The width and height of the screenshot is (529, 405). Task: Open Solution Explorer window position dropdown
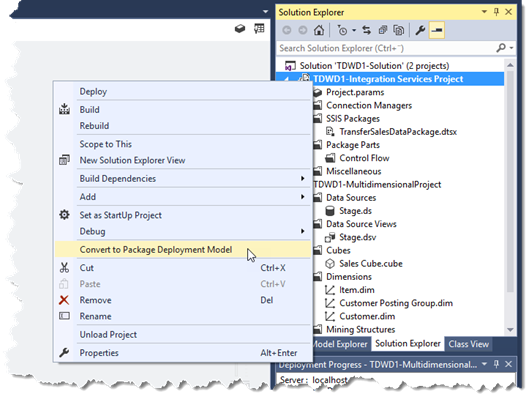coord(484,12)
